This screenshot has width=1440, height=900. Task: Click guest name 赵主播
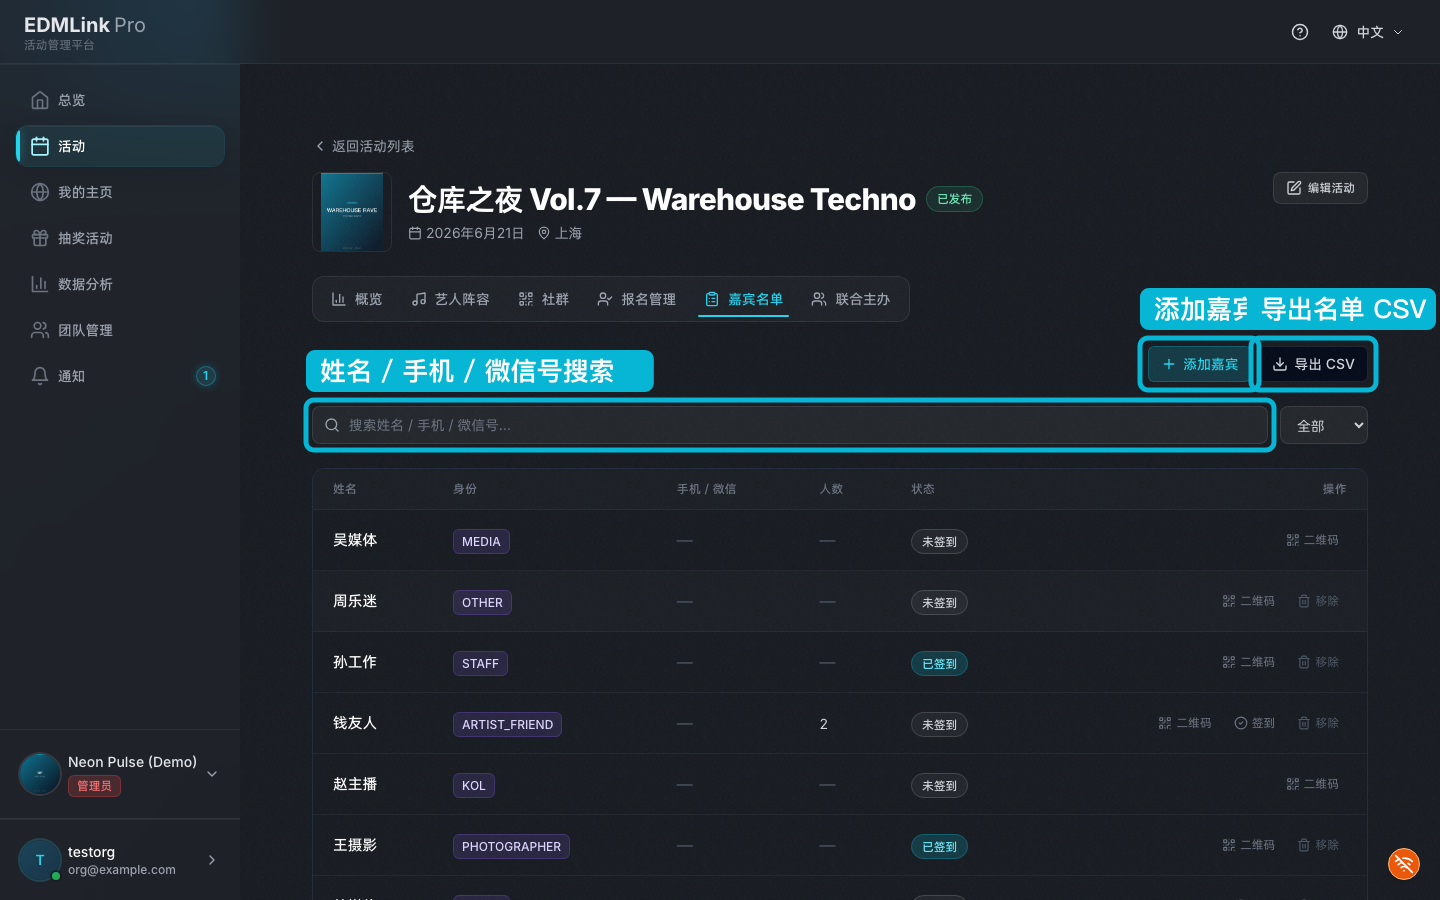point(355,784)
